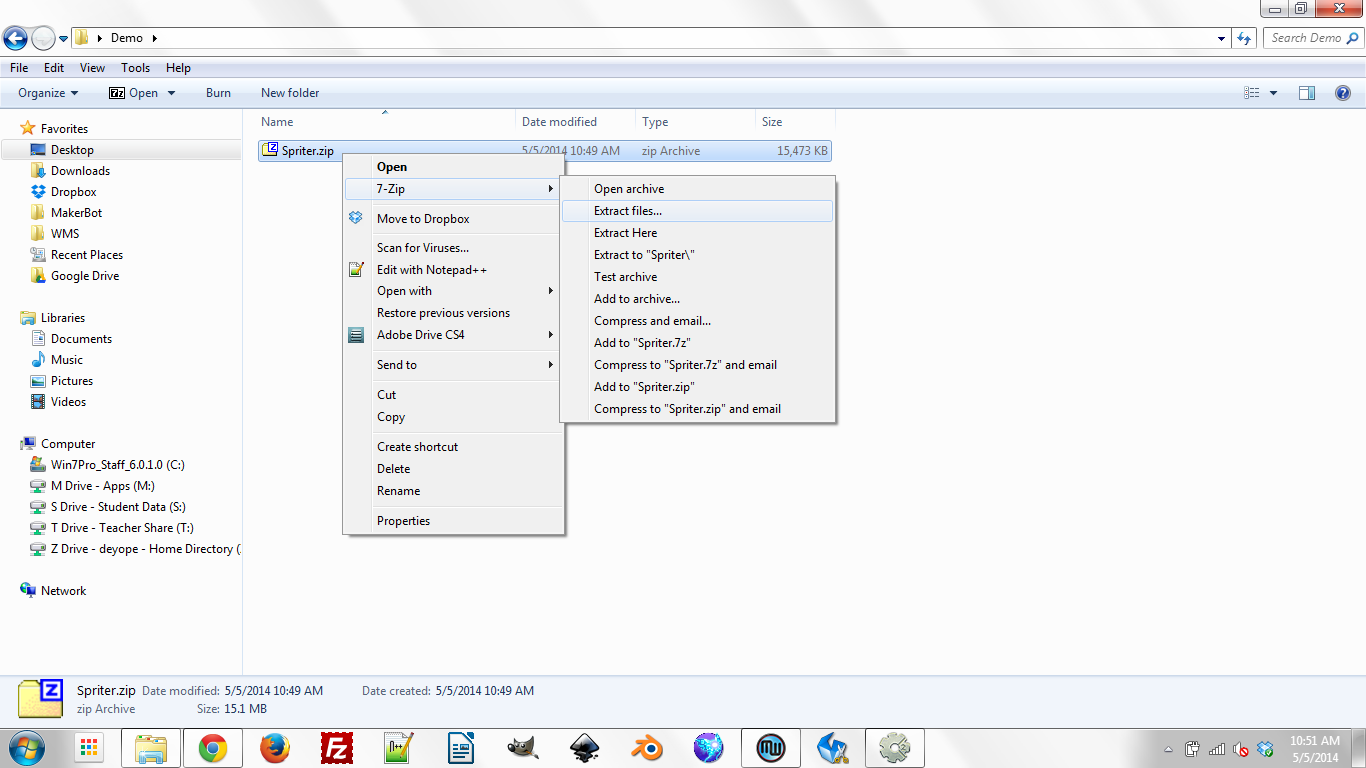Click the Spriter.zip file icon
Screen dimensions: 1366x768
tap(269, 151)
